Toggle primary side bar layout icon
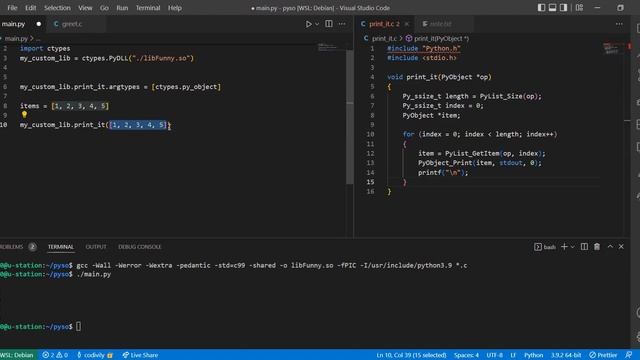The image size is (640, 360). (x=541, y=8)
